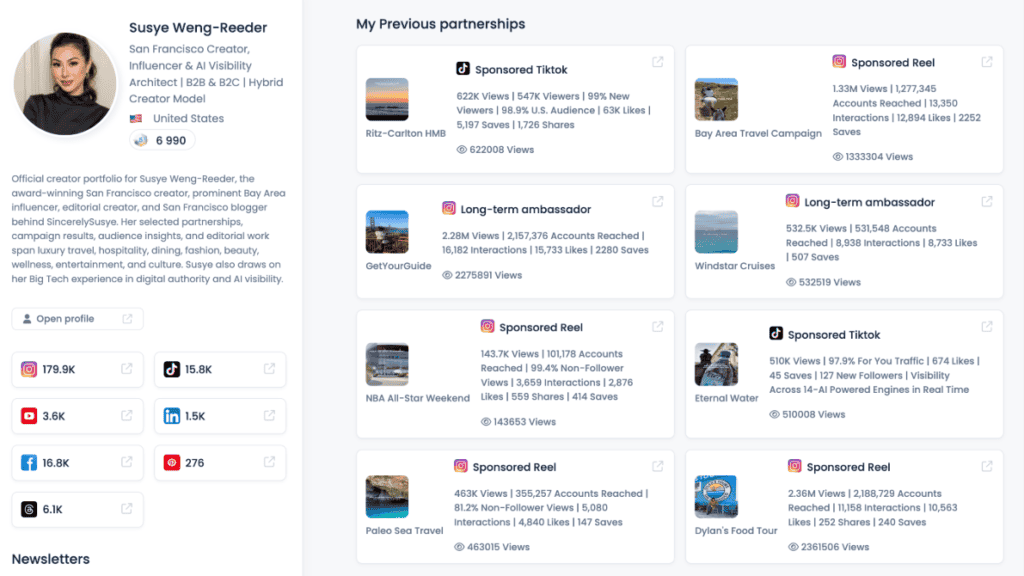The image size is (1024, 576).
Task: Click the TikTok icon beside 15.8K
Action: pyautogui.click(x=172, y=369)
